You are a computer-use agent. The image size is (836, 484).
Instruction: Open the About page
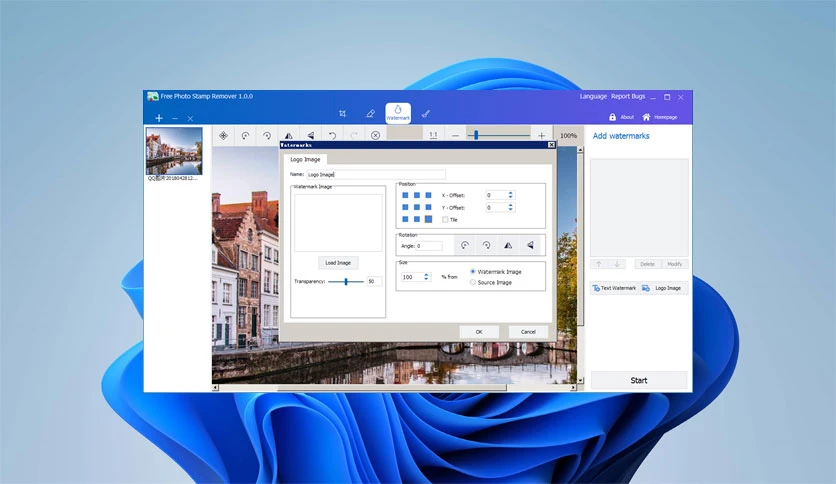point(627,117)
